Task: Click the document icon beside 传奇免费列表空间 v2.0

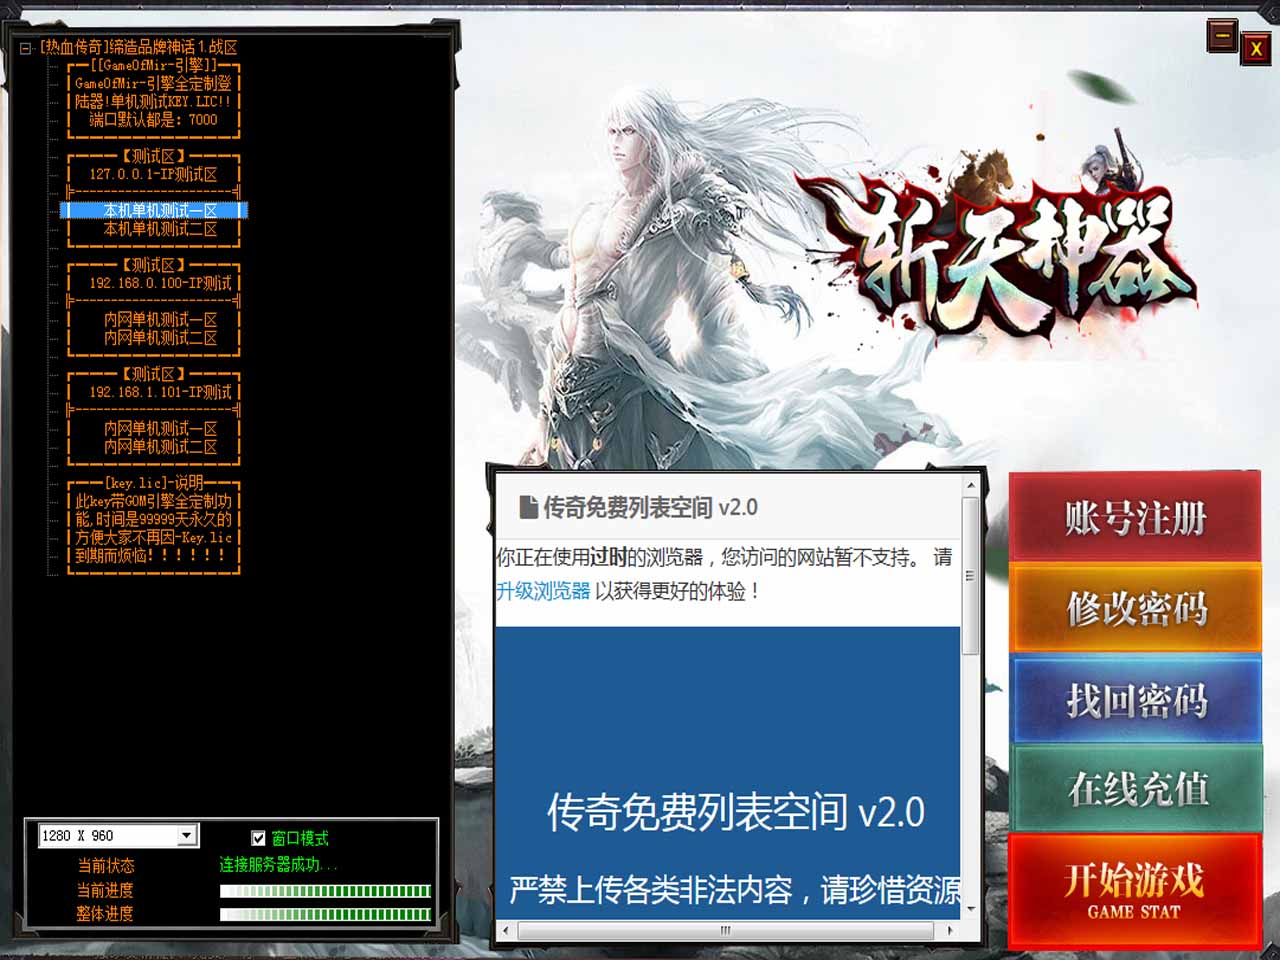Action: tap(528, 508)
